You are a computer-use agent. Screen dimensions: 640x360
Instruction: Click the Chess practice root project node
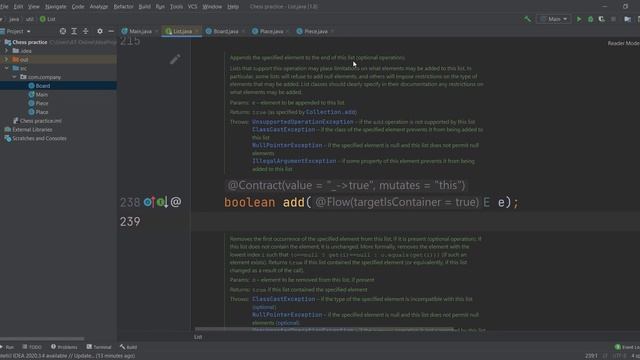tap(29, 42)
